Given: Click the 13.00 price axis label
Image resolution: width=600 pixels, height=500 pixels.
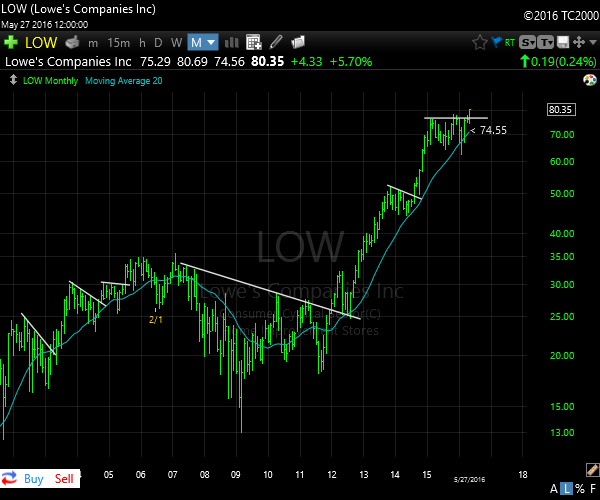Looking at the screenshot, I should (x=562, y=433).
